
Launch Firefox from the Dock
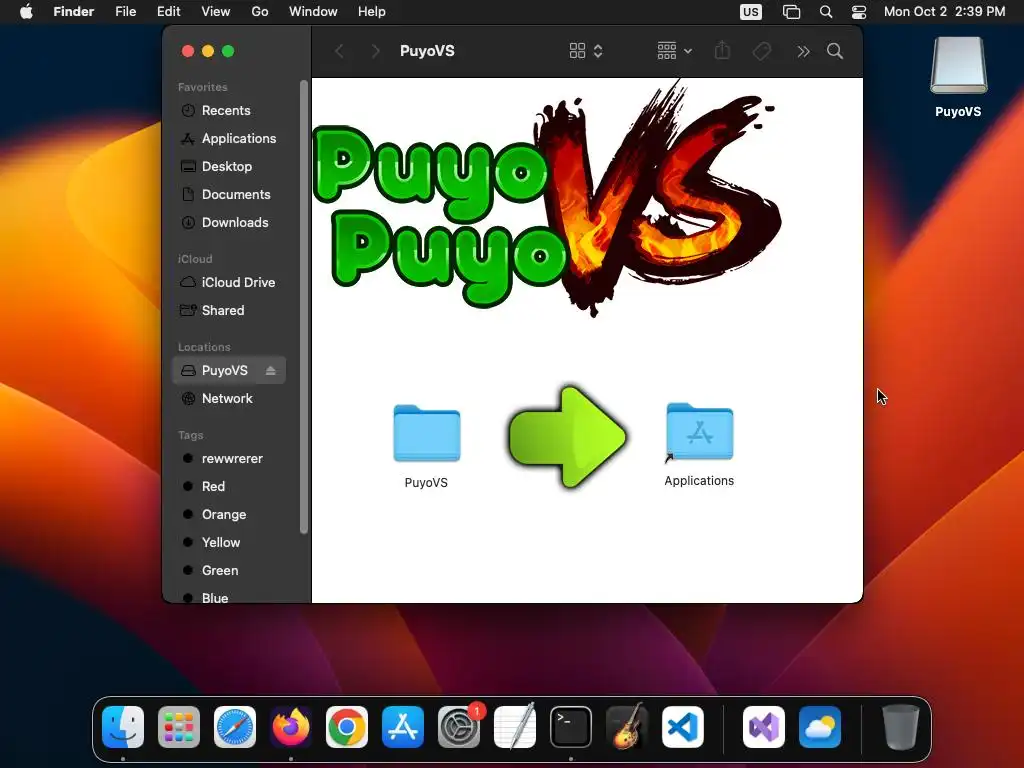coord(291,727)
